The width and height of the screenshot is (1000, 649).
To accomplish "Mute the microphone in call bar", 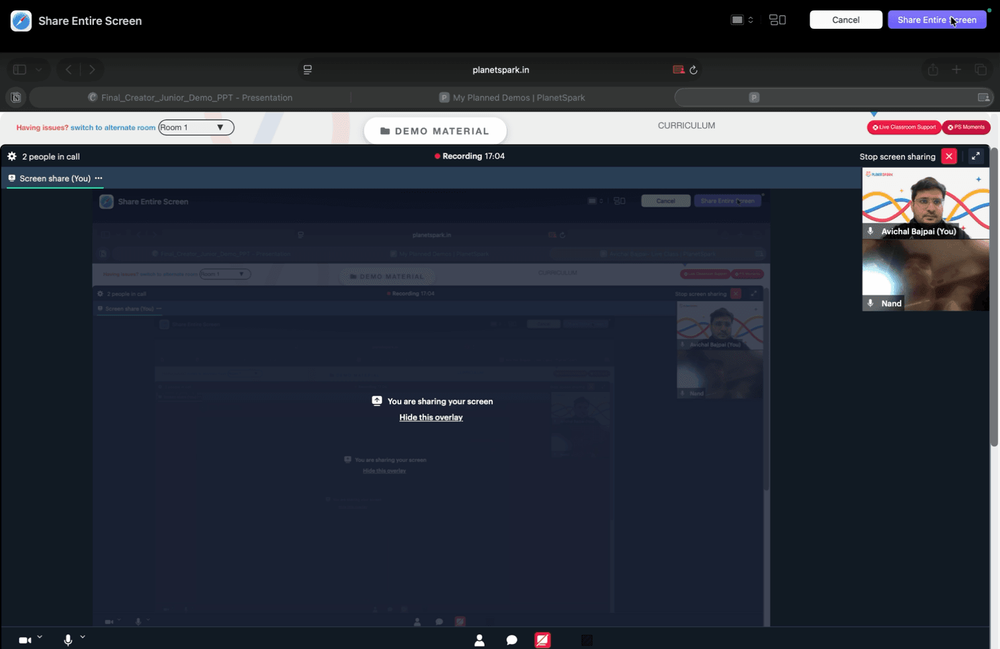I will [68, 640].
